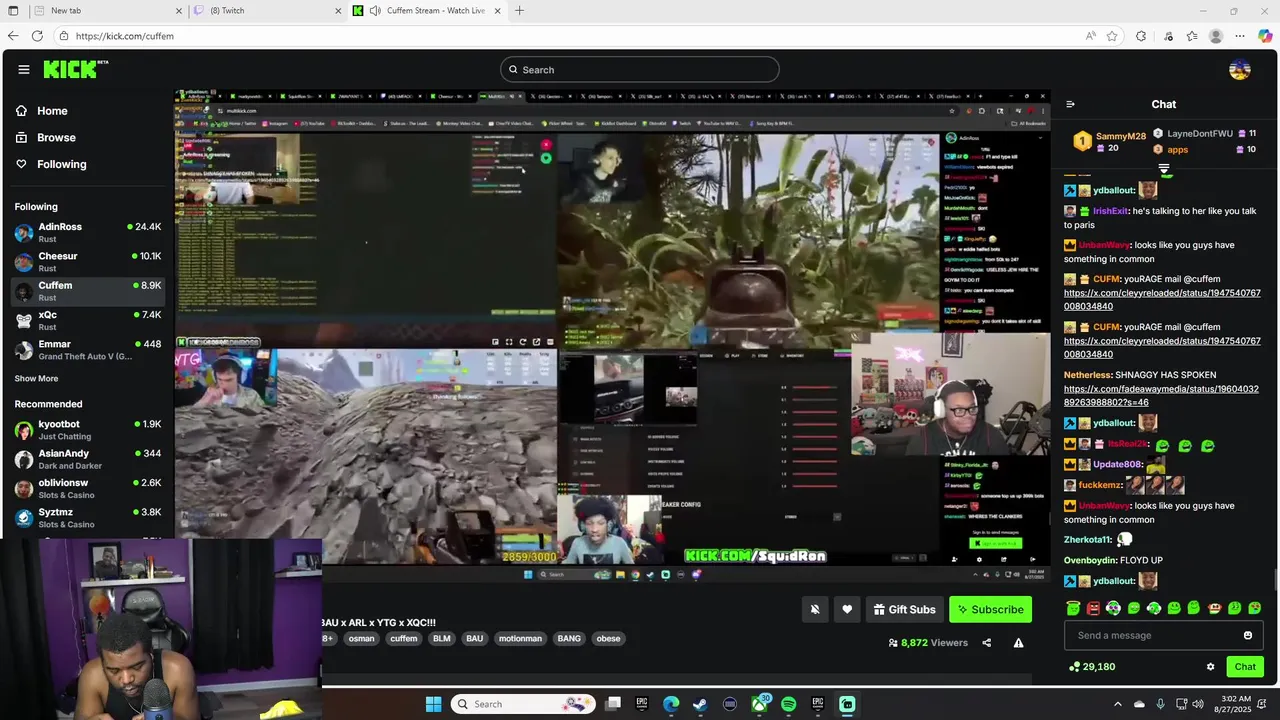Open the Copilot icon in Edge
The width and height of the screenshot is (1280, 720).
1265,36
